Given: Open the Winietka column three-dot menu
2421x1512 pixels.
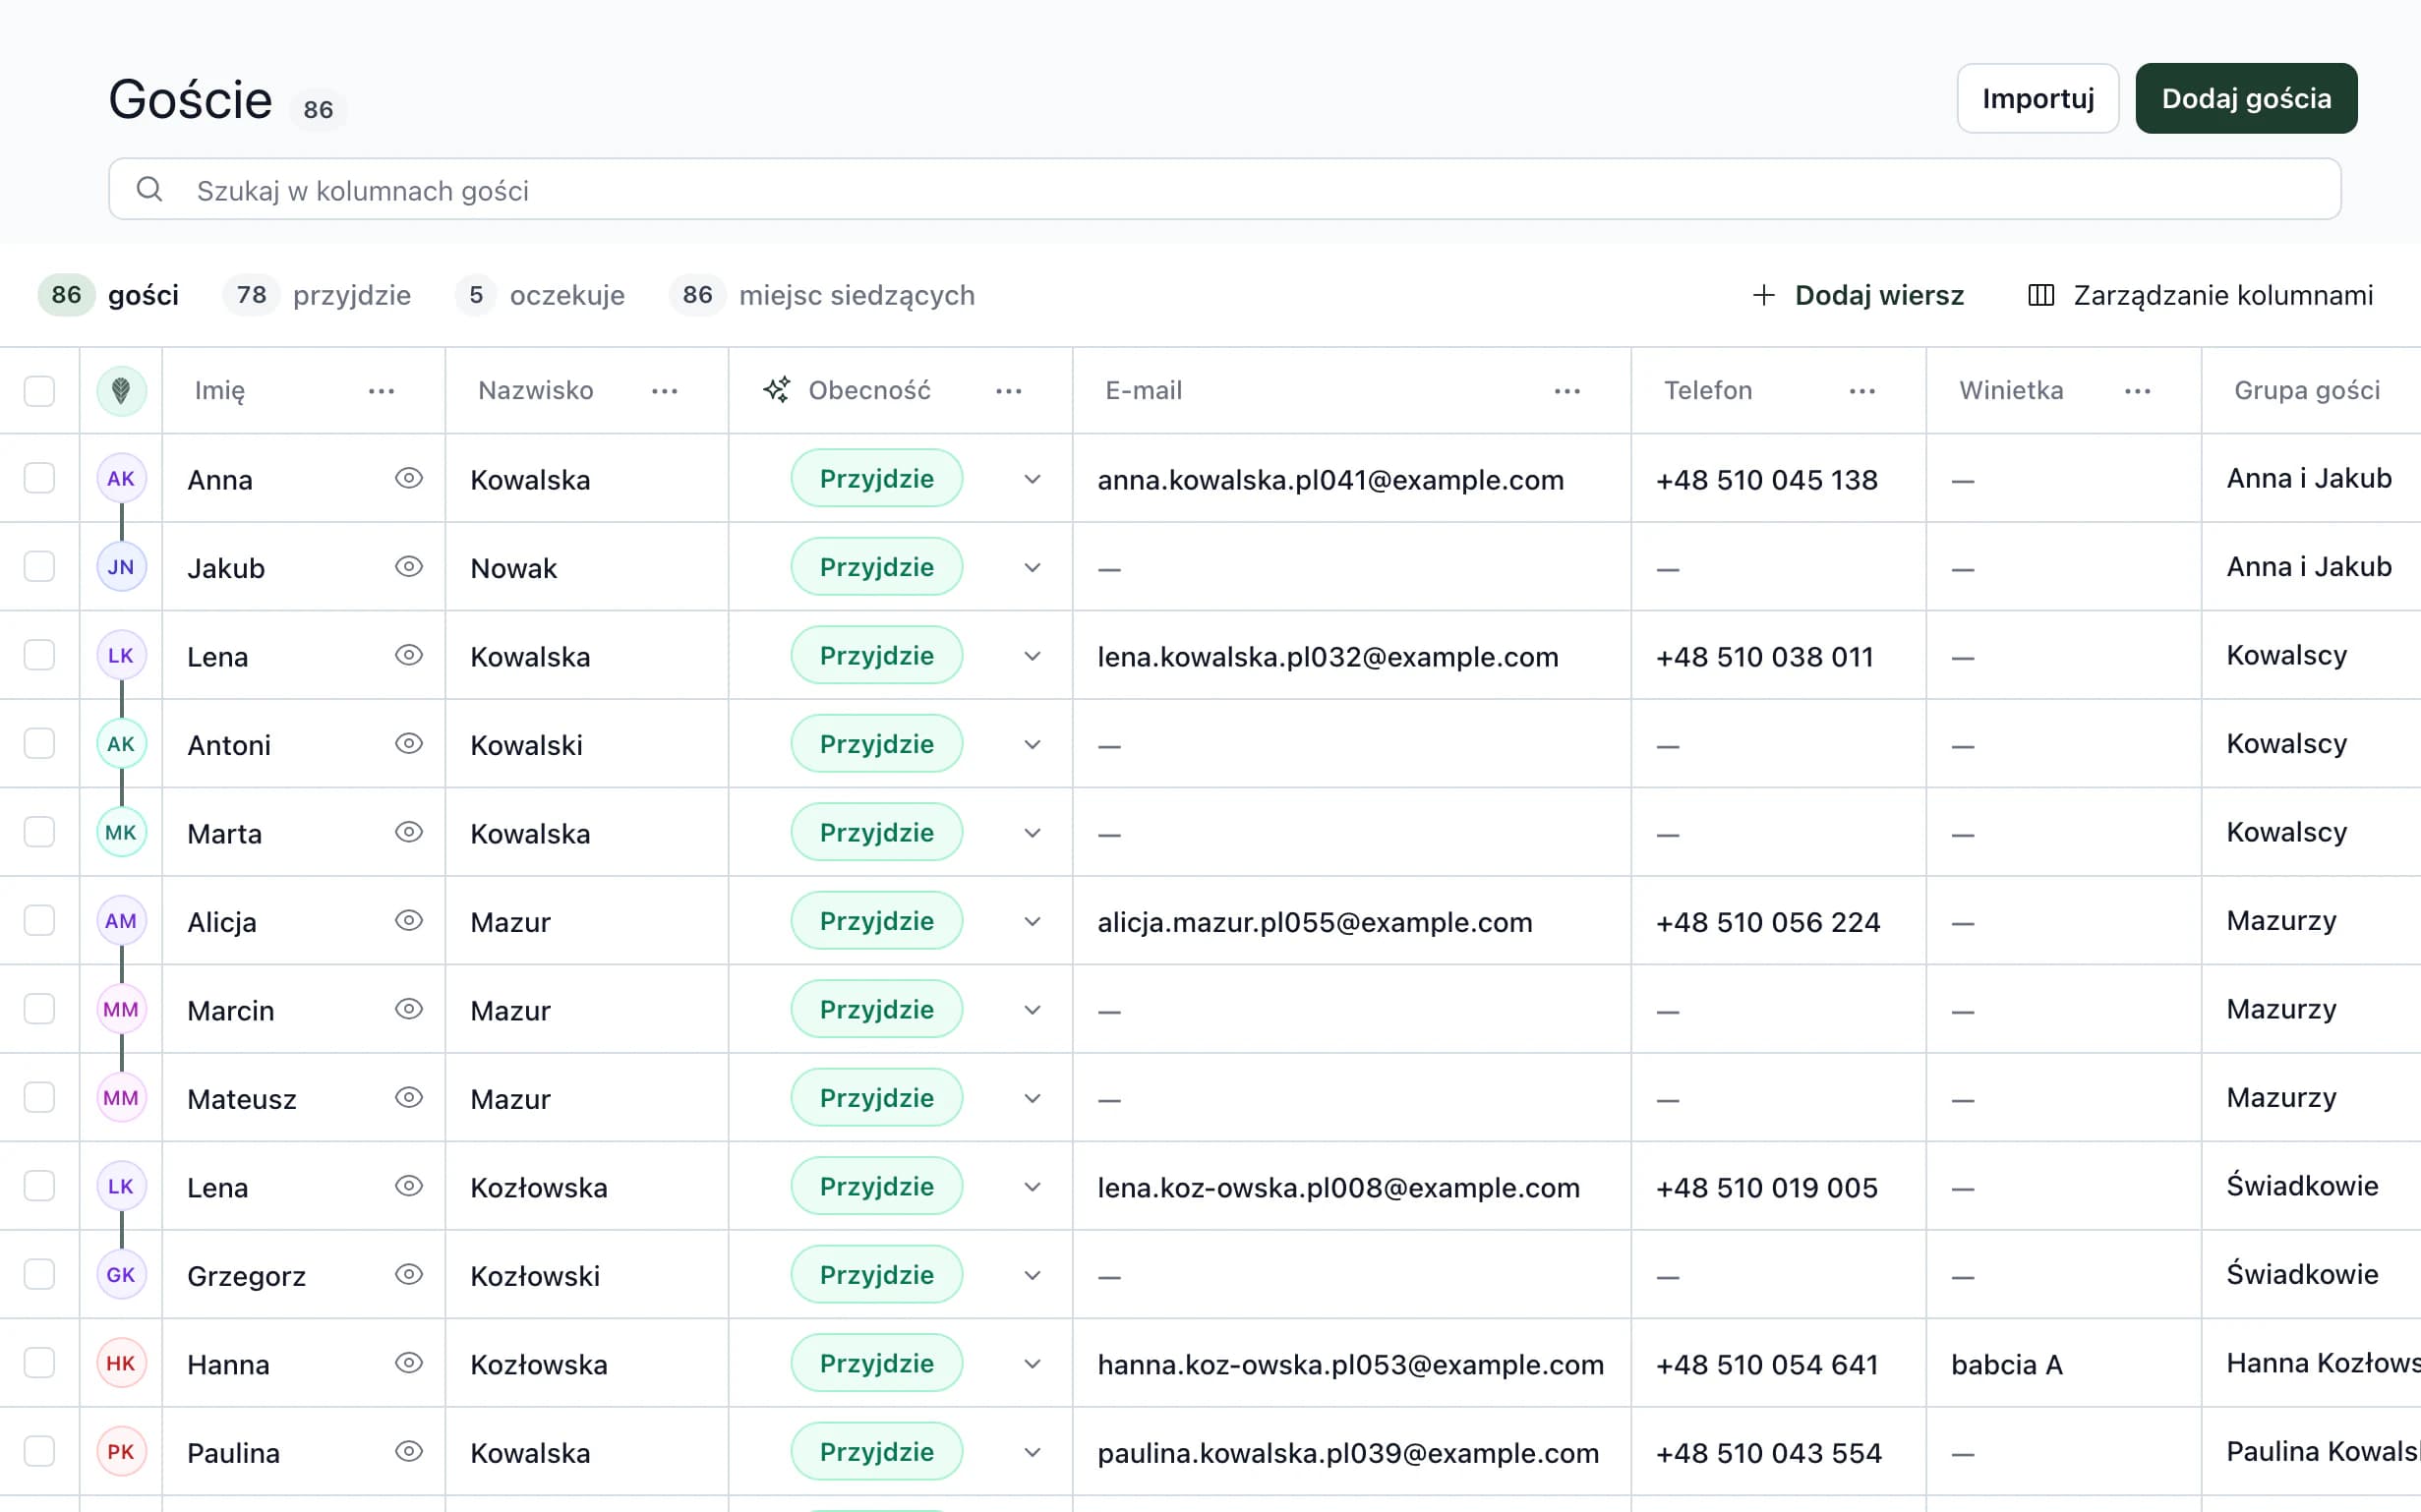Looking at the screenshot, I should click(x=2137, y=391).
